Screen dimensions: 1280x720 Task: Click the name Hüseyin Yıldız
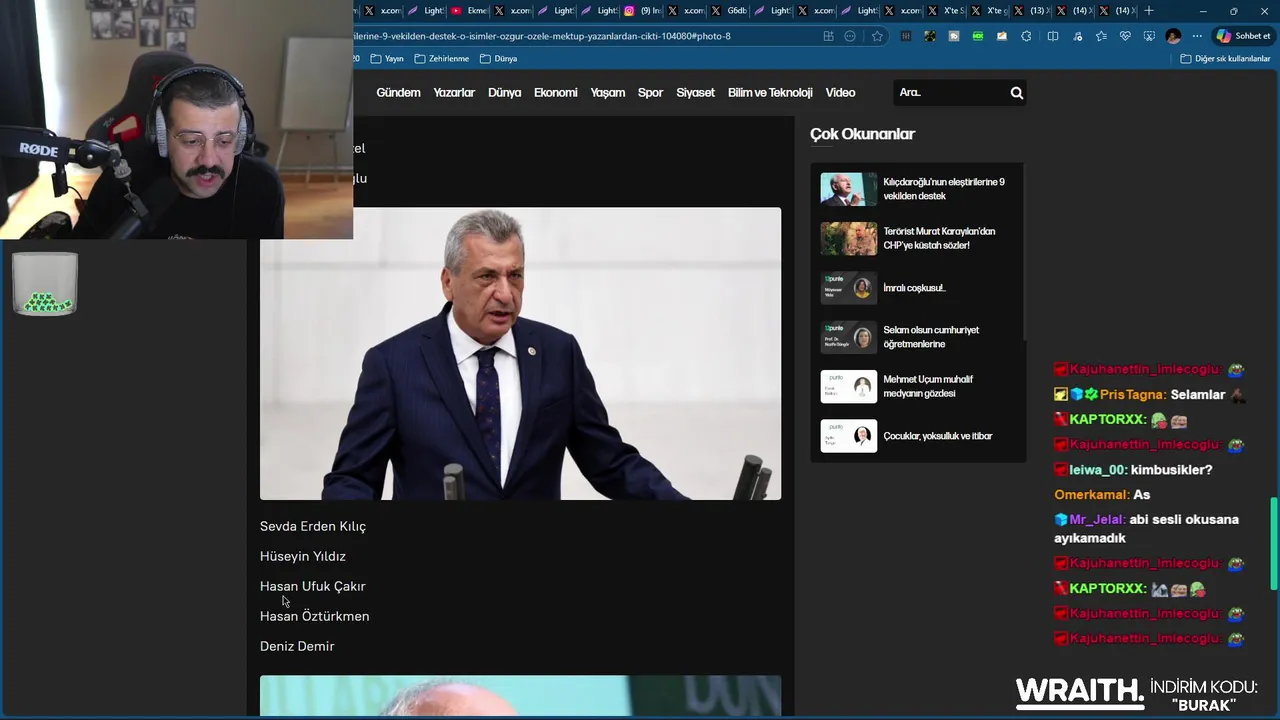303,556
